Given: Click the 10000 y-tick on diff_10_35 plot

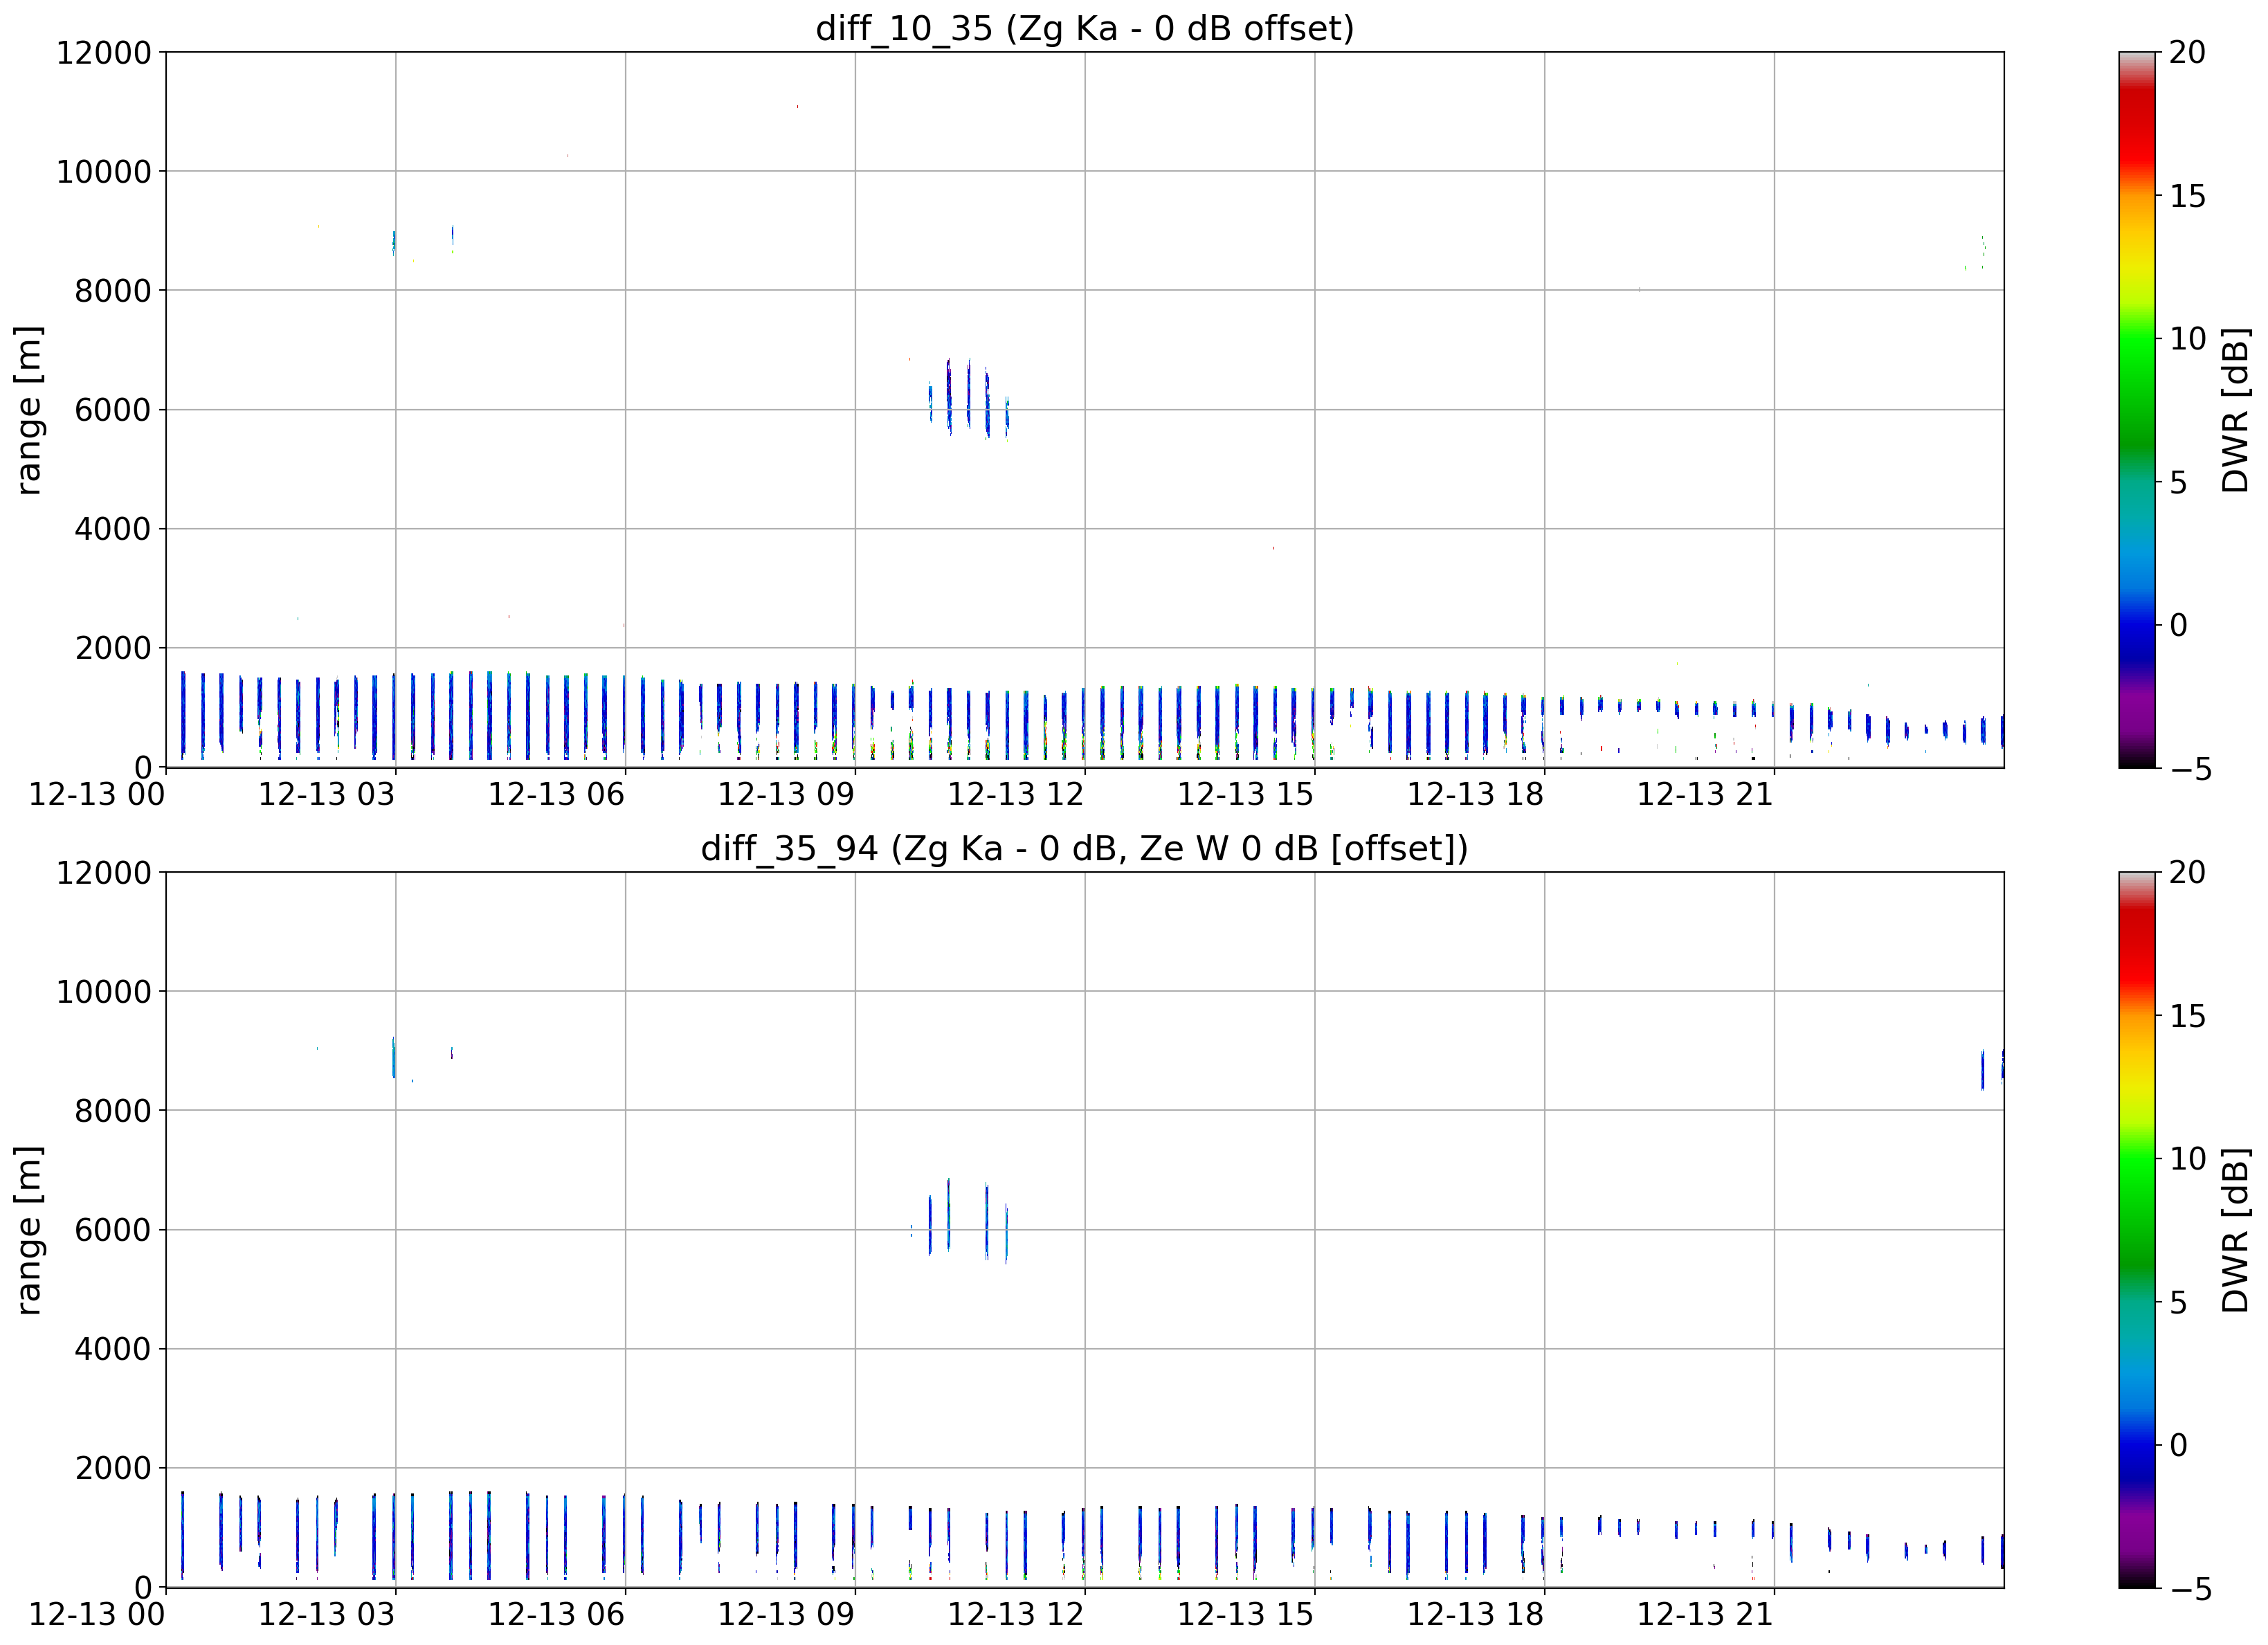Looking at the screenshot, I should tap(104, 171).
